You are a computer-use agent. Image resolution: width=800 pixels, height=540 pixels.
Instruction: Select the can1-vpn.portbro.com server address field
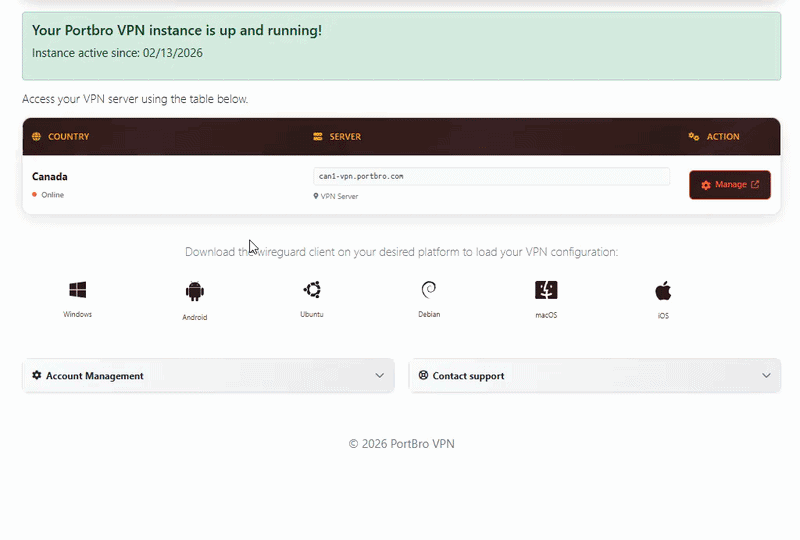coord(491,176)
